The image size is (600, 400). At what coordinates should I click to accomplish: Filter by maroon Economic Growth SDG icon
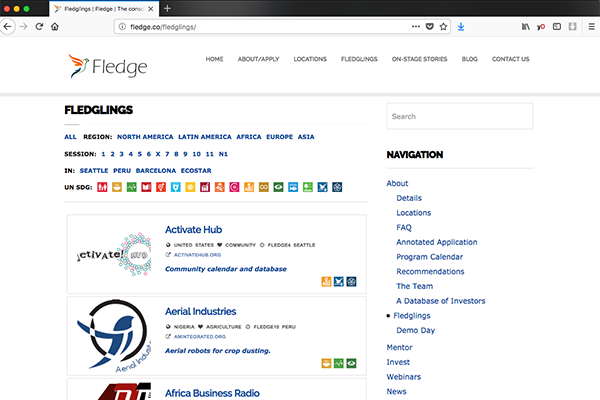pos(205,187)
